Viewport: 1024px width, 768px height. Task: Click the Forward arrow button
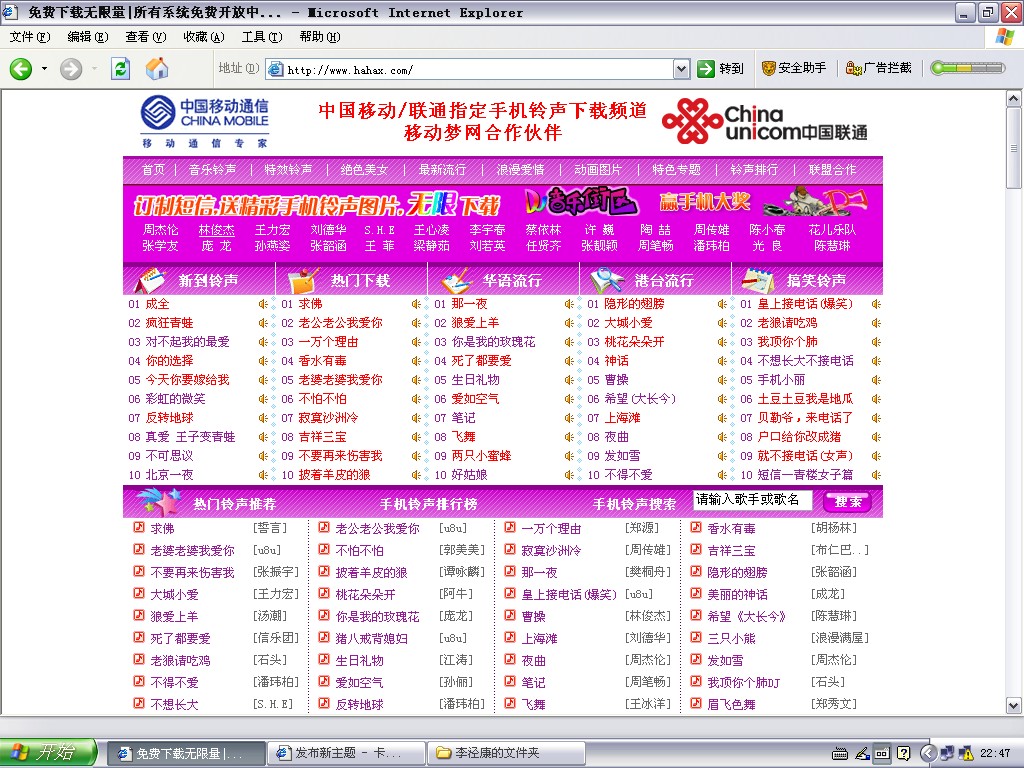coord(71,69)
